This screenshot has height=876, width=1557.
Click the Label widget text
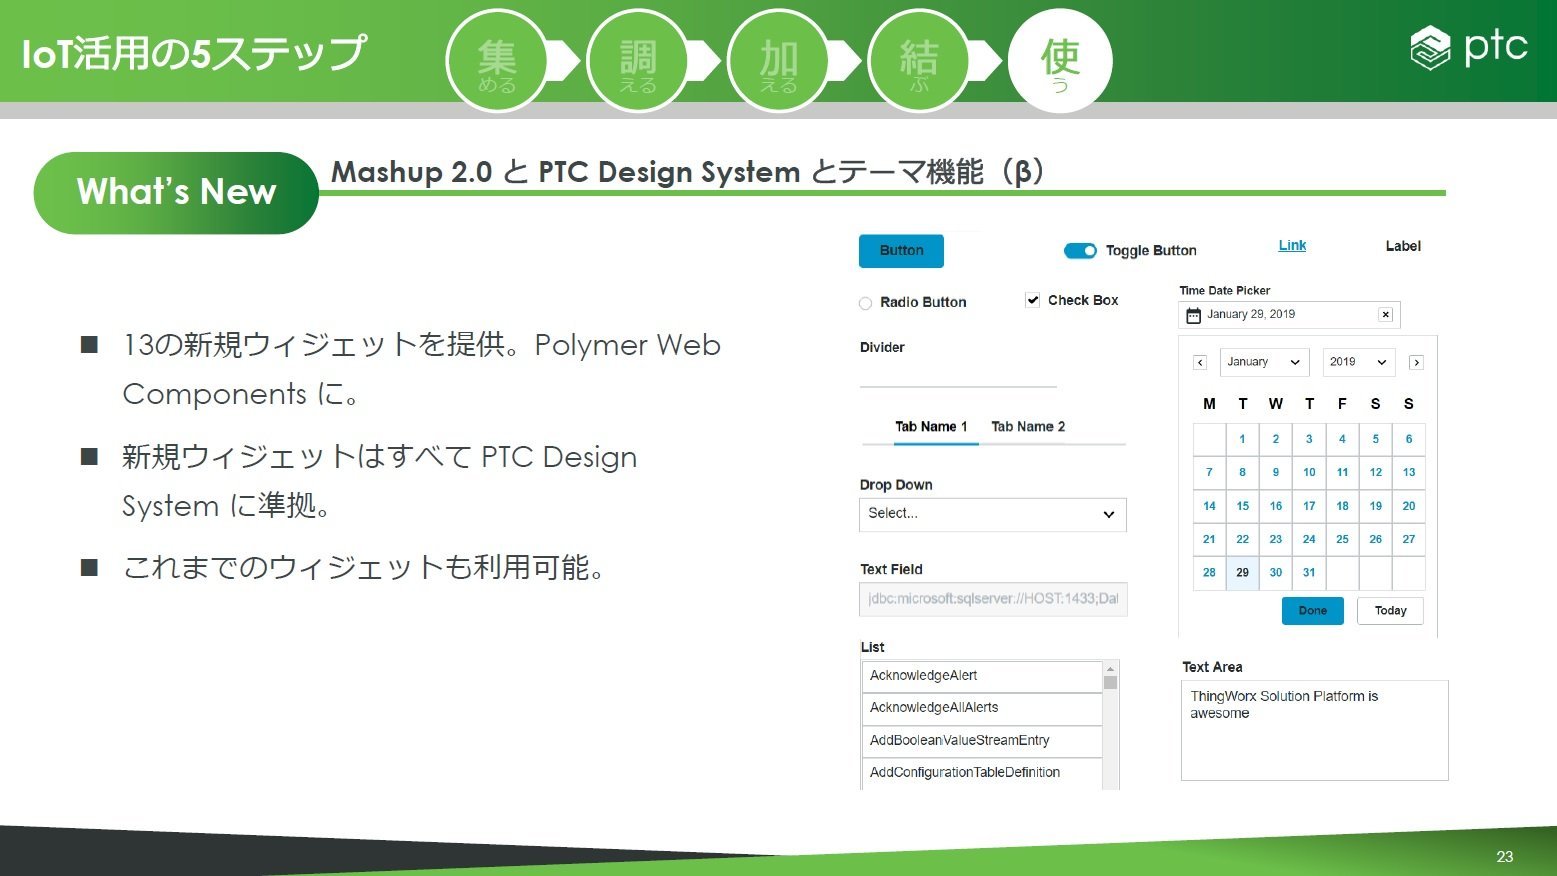1402,246
